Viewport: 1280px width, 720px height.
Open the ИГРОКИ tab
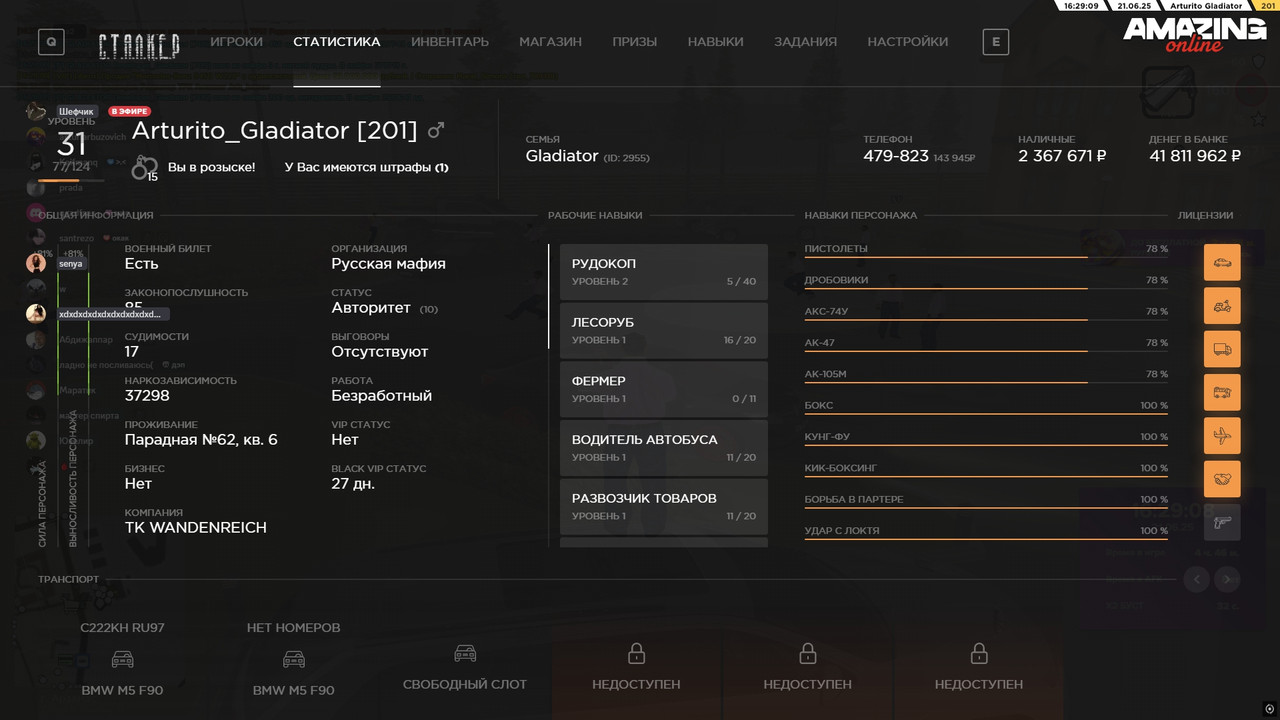click(237, 42)
